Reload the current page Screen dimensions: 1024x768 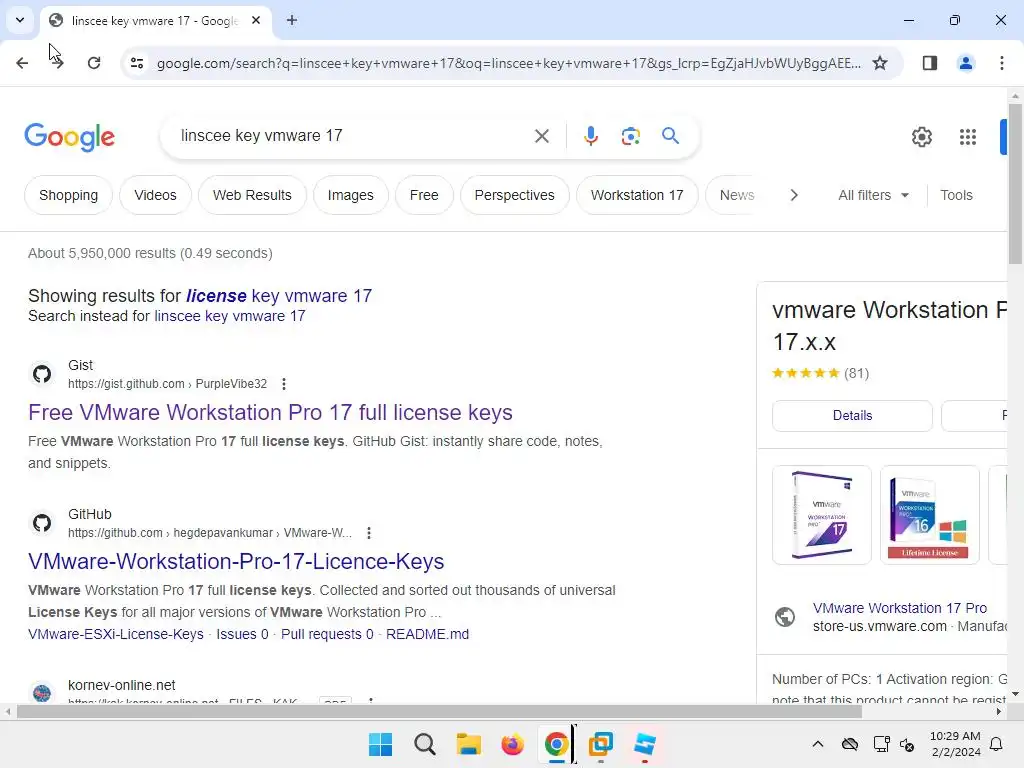94,63
